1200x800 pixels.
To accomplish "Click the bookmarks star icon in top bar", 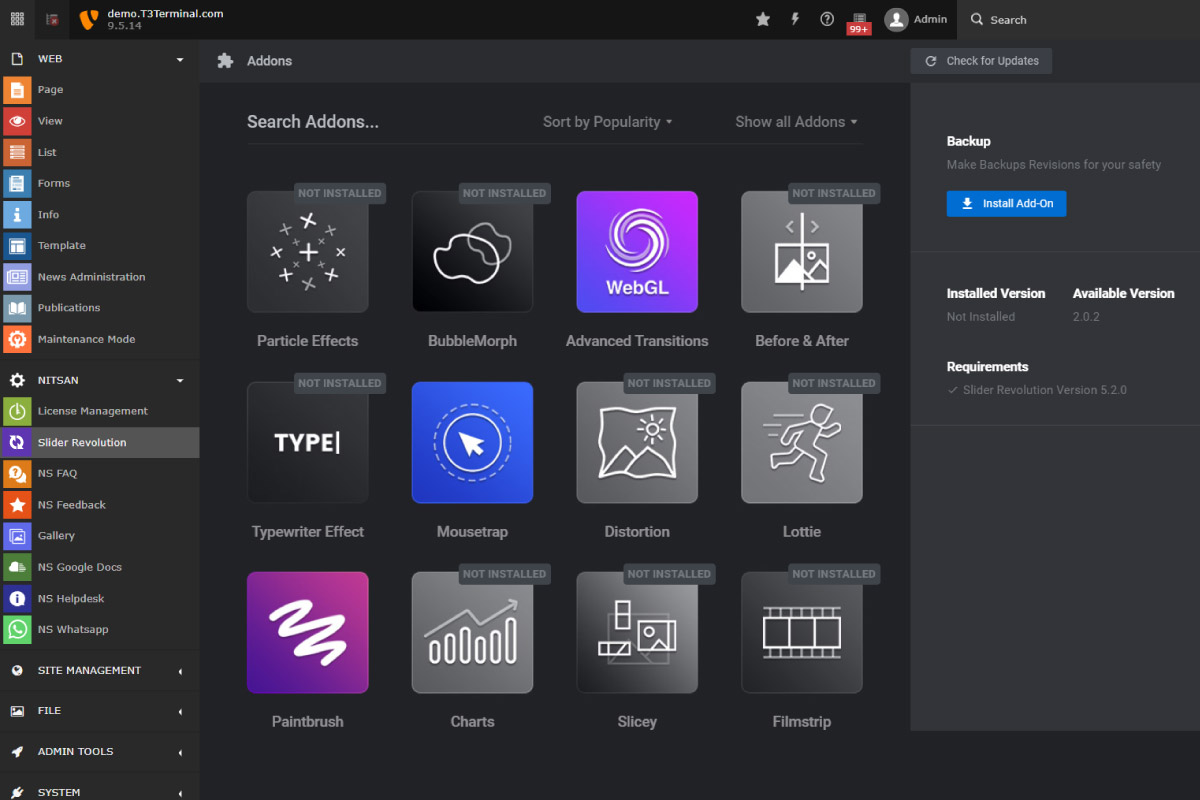I will click(763, 19).
